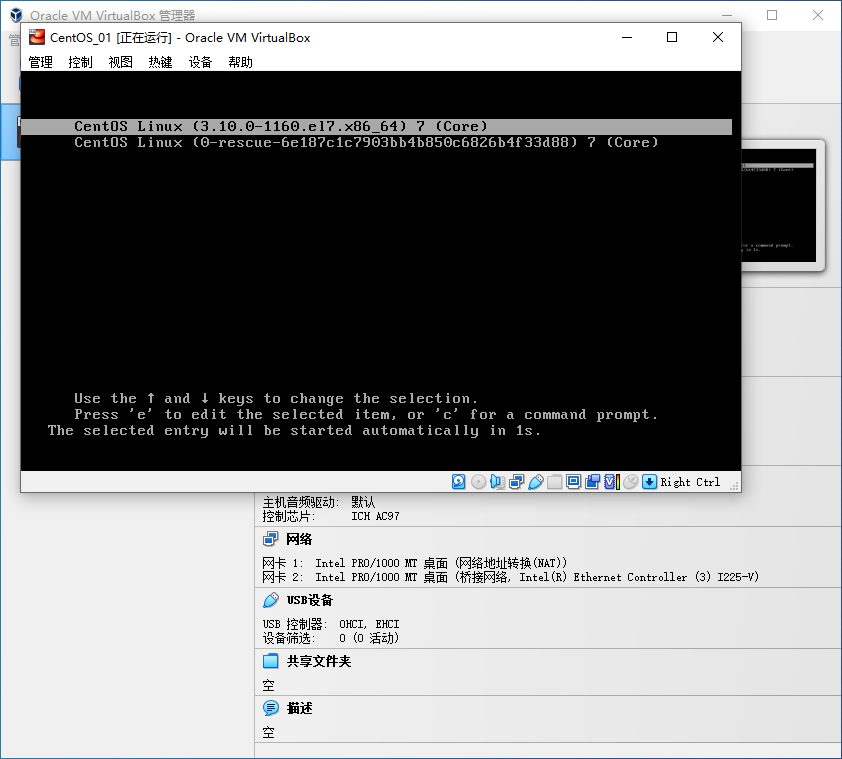Click the 控制芯片 ICH AC97 line
Screen dimensions: 842x759
click(x=331, y=516)
